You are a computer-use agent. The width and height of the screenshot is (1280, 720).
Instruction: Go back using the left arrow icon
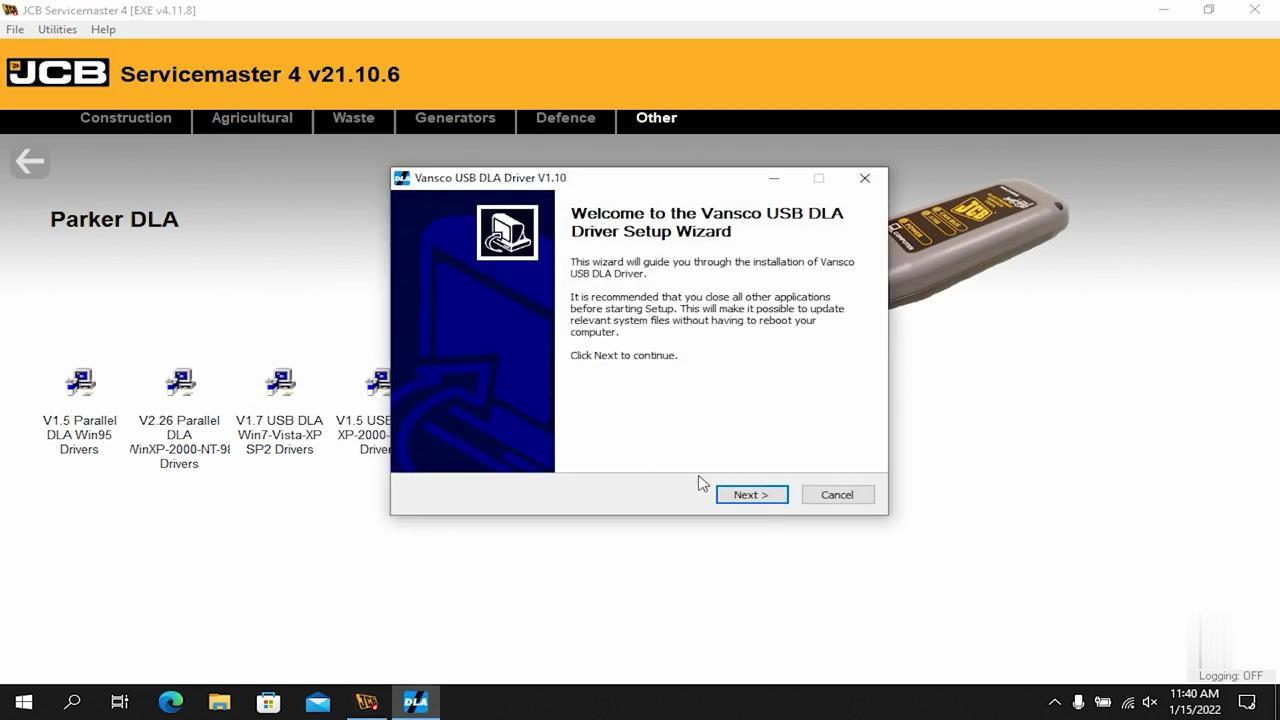(x=30, y=161)
